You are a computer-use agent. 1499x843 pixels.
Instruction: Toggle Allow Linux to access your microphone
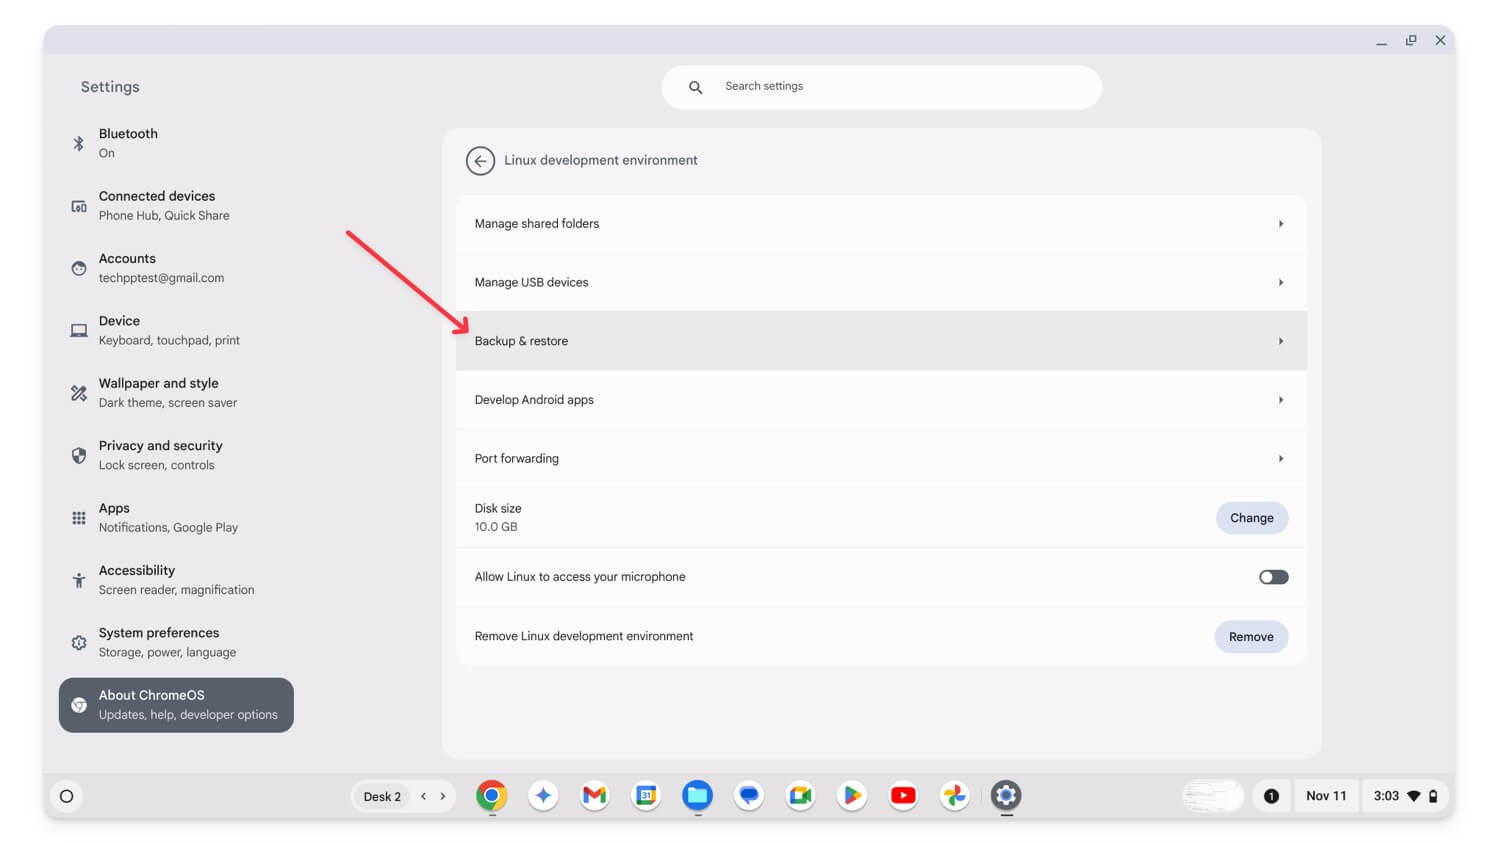(x=1273, y=577)
